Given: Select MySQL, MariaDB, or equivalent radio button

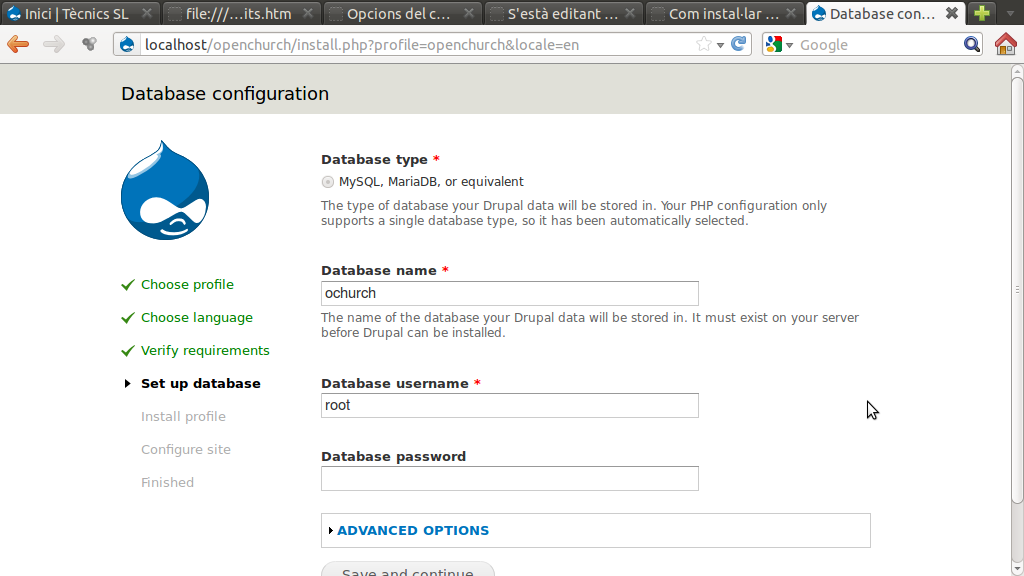Looking at the screenshot, I should click(x=328, y=182).
